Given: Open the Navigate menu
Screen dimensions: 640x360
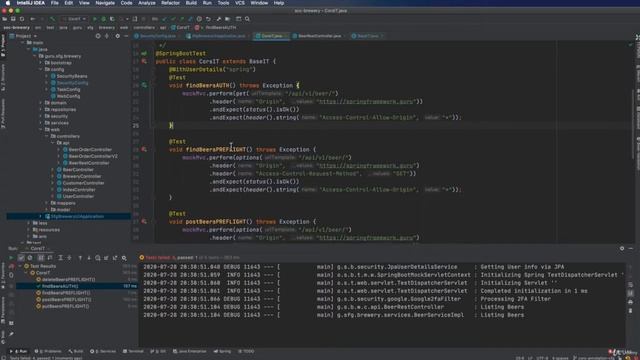Looking at the screenshot, I should point(105,3).
